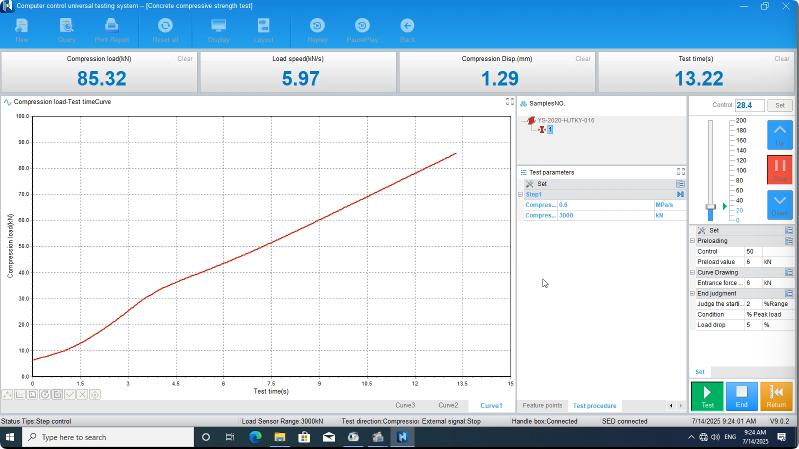Collapse the End judgment section
799x449 pixels.
click(693, 293)
